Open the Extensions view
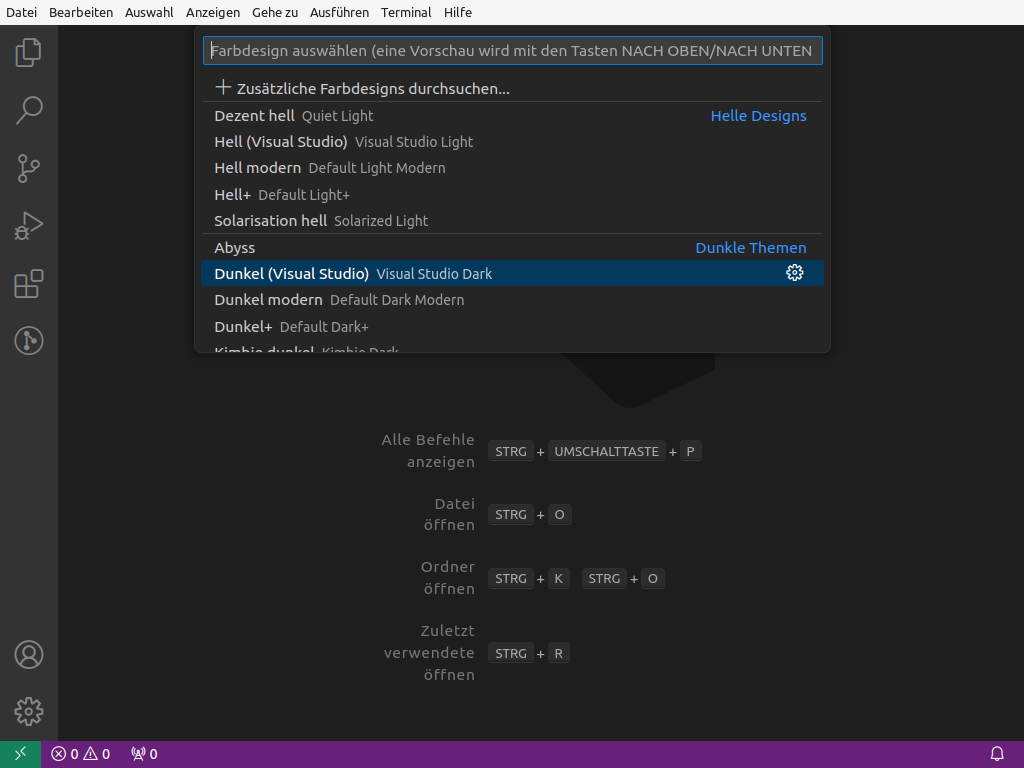Screen dimensions: 1024x768 pyautogui.click(x=29, y=283)
